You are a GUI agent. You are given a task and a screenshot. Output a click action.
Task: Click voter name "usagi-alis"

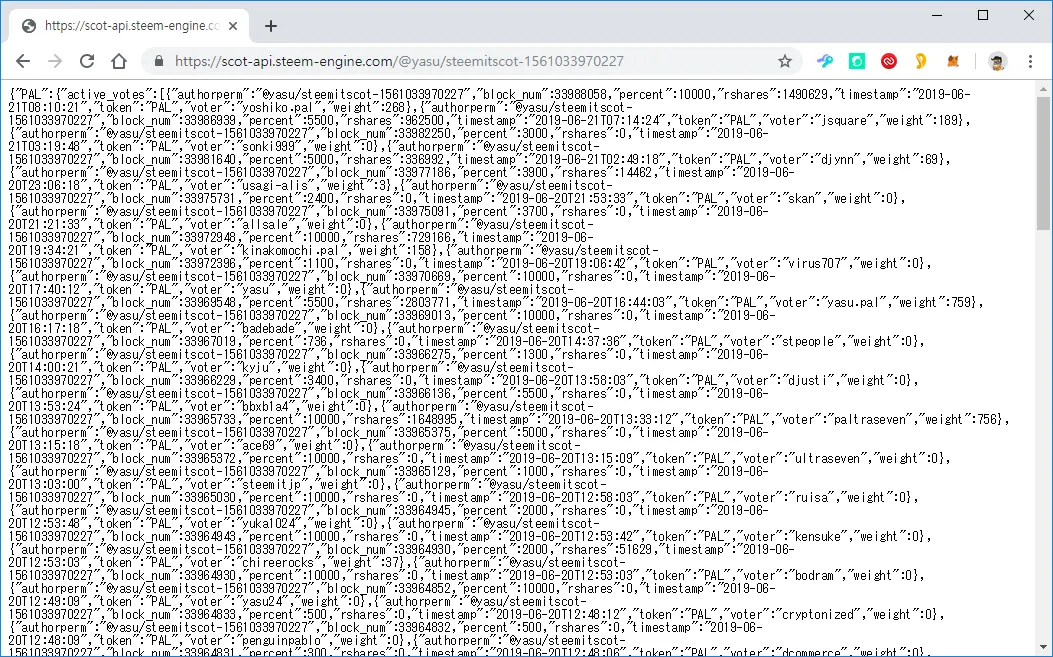tap(274, 185)
